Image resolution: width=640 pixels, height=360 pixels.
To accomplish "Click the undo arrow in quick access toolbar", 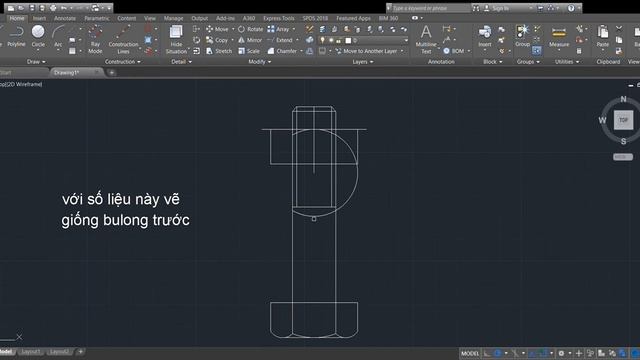I will [64, 8].
